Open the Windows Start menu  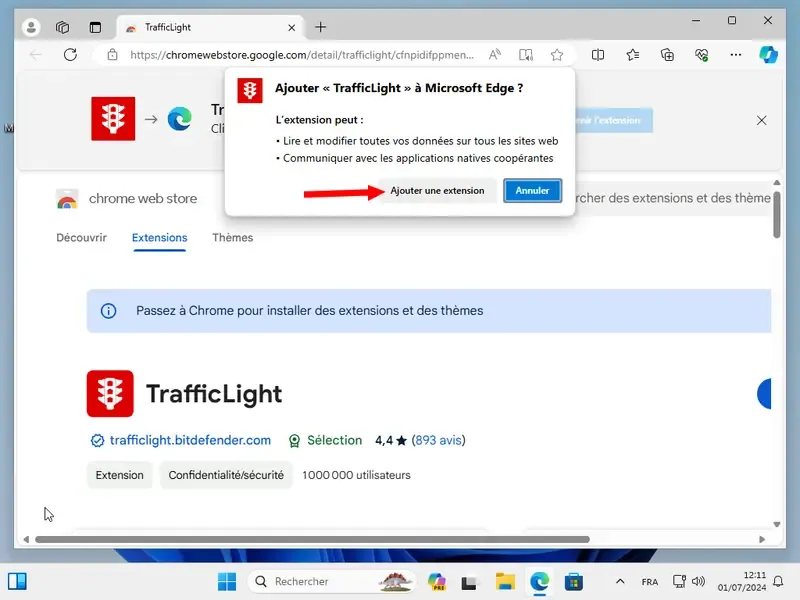pyautogui.click(x=227, y=582)
